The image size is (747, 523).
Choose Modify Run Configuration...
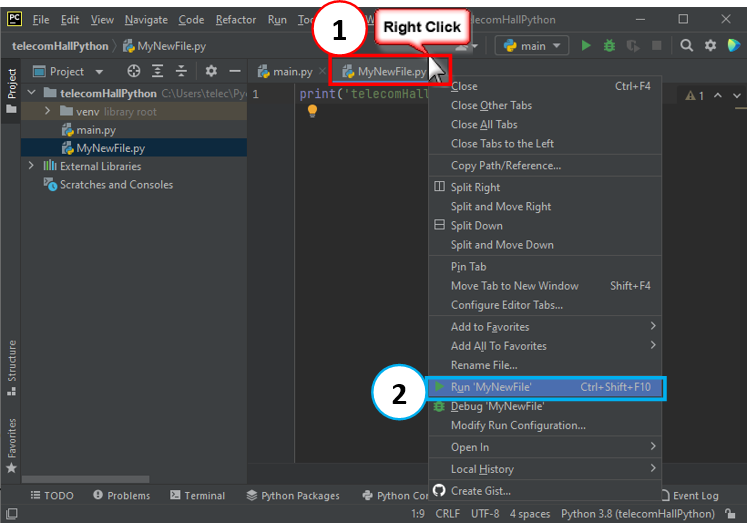click(545, 425)
